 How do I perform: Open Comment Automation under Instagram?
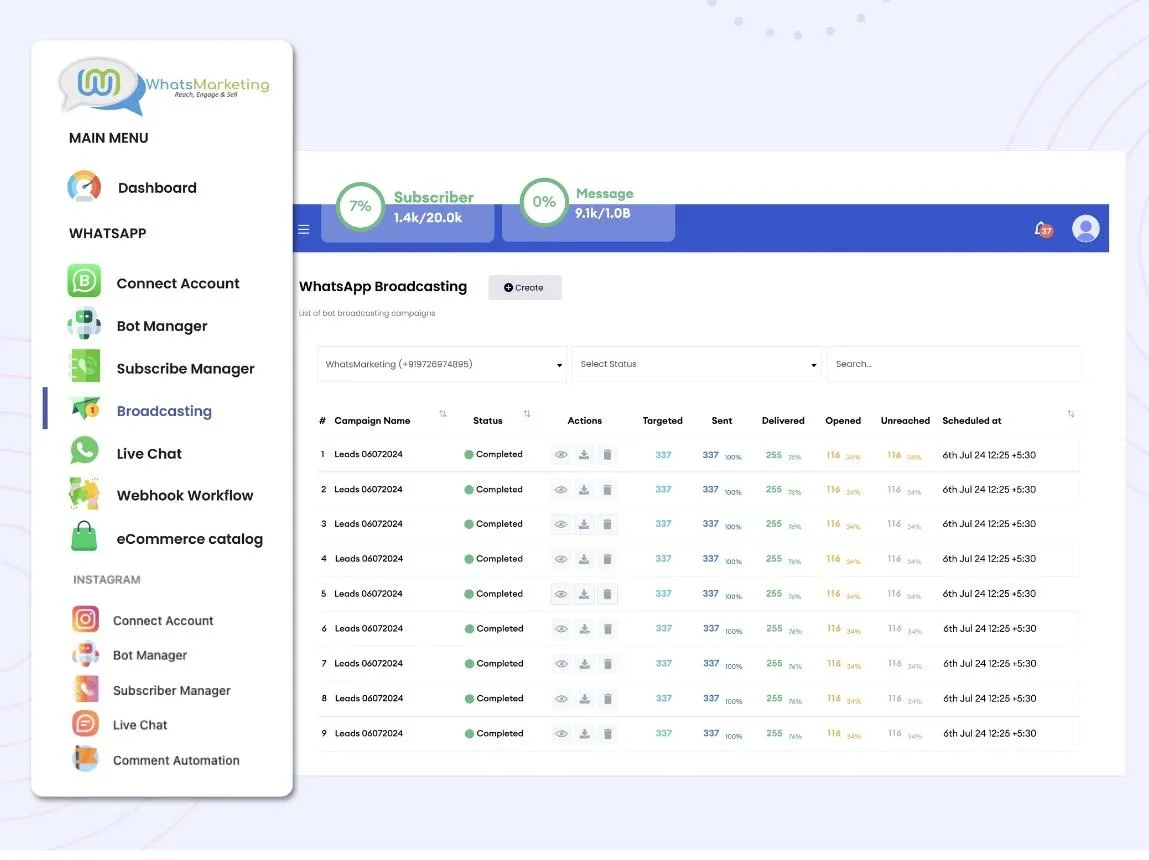[176, 761]
